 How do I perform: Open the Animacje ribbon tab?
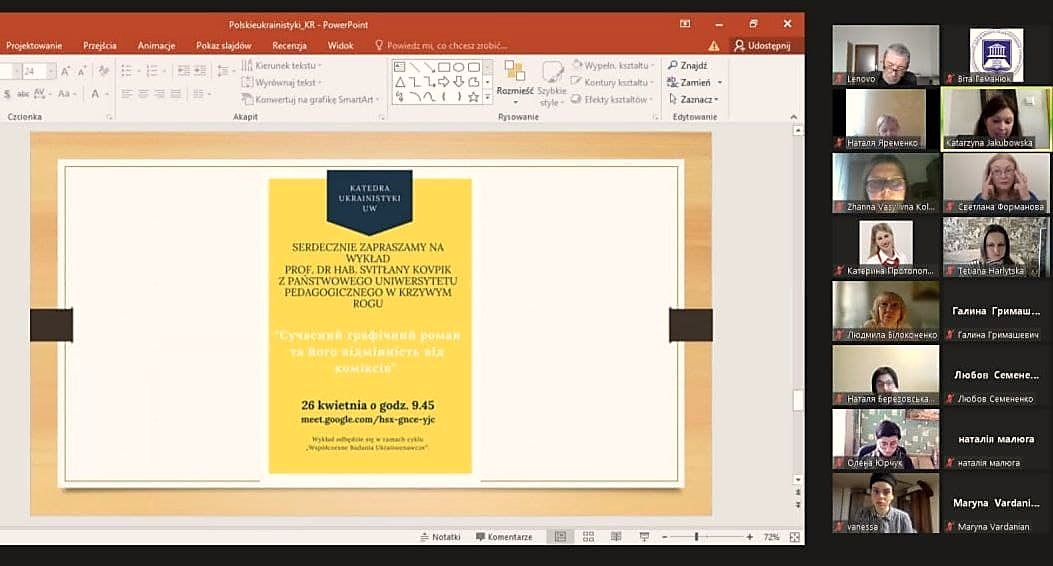(x=156, y=45)
